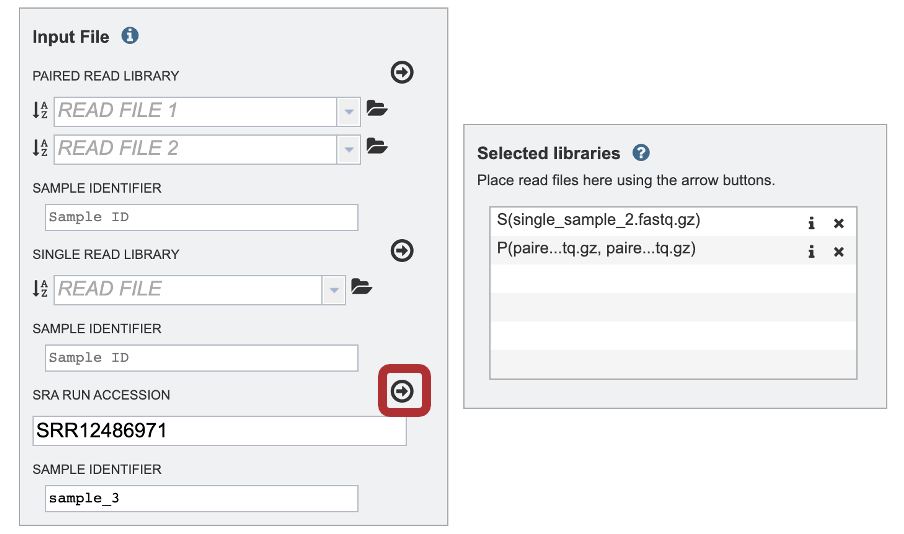The height and width of the screenshot is (534, 904).
Task: Click the sample_3 identifier field
Action: [202, 498]
